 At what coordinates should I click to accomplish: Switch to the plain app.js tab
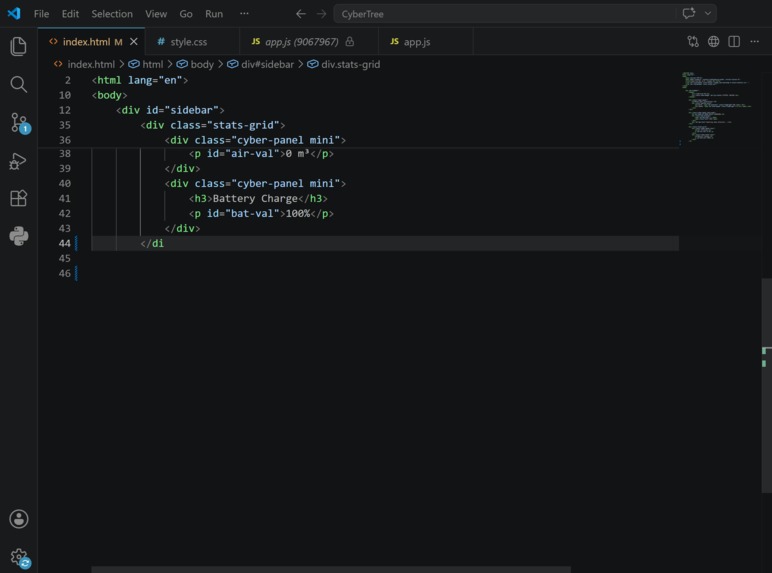pyautogui.click(x=425, y=42)
